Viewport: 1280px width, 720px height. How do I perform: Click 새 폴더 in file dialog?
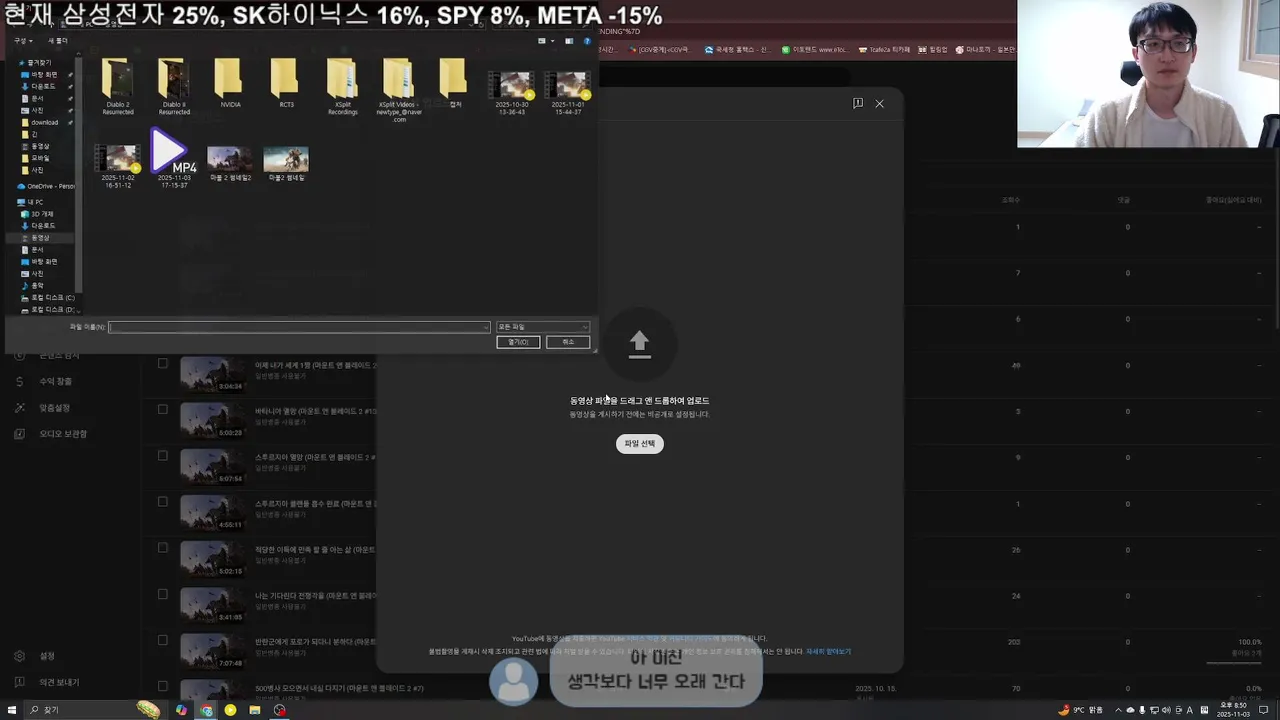[x=58, y=41]
